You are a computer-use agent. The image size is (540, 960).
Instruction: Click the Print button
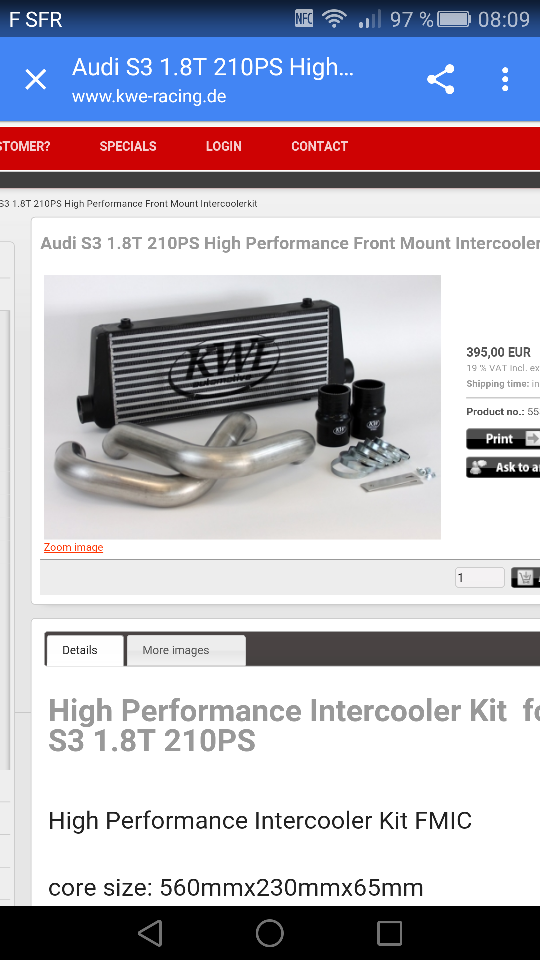(503, 438)
